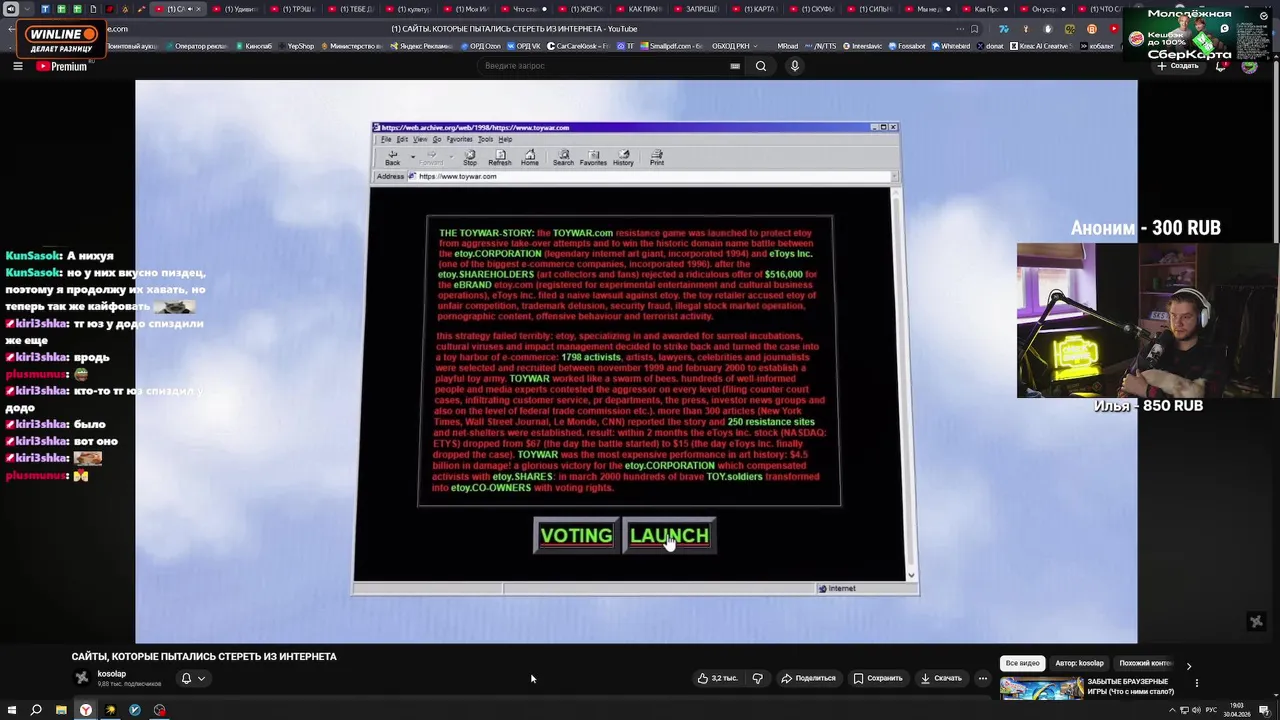Click the Создать button
The image size is (1280, 720).
point(1178,66)
